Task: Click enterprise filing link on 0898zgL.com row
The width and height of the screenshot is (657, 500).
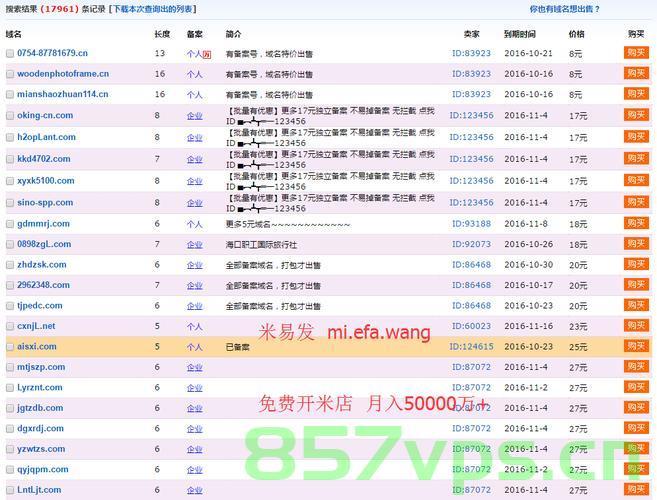Action: (195, 245)
